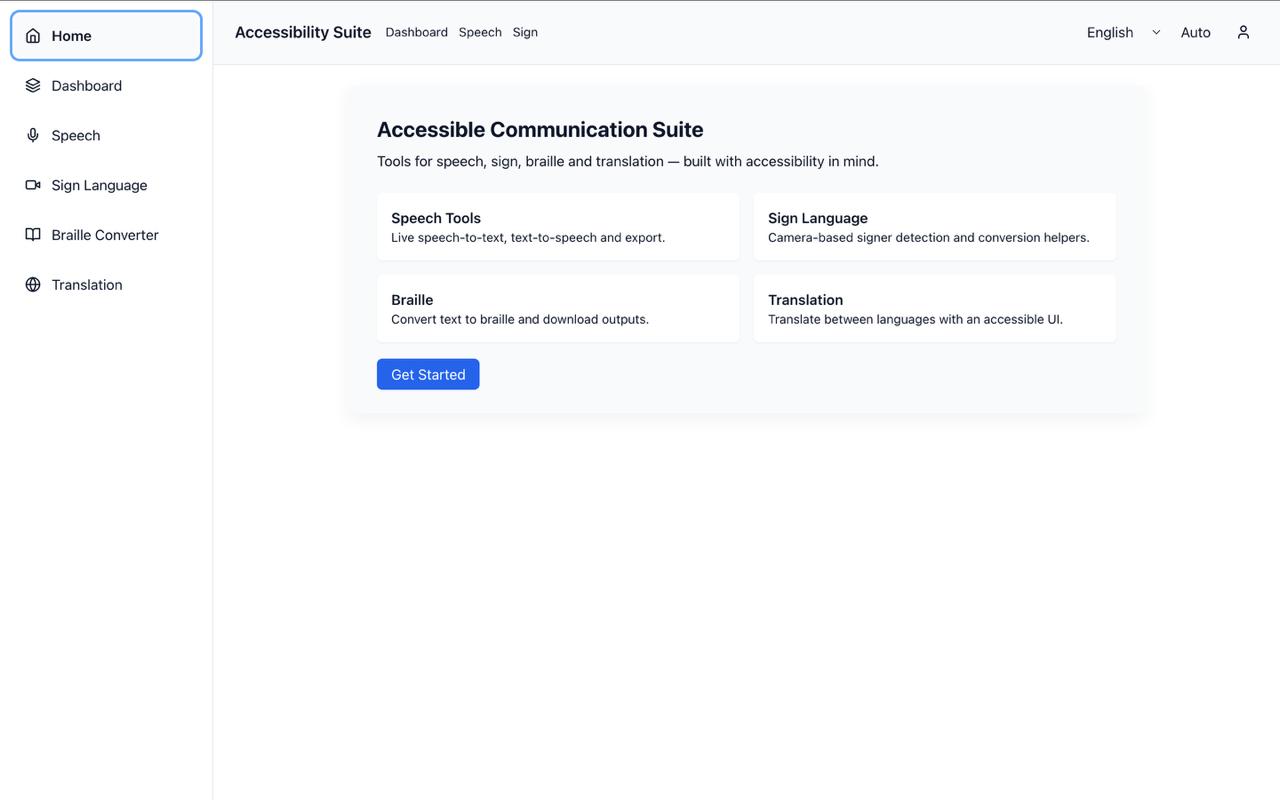Select the Speech label in the sidebar
This screenshot has height=800, width=1280.
[76, 136]
